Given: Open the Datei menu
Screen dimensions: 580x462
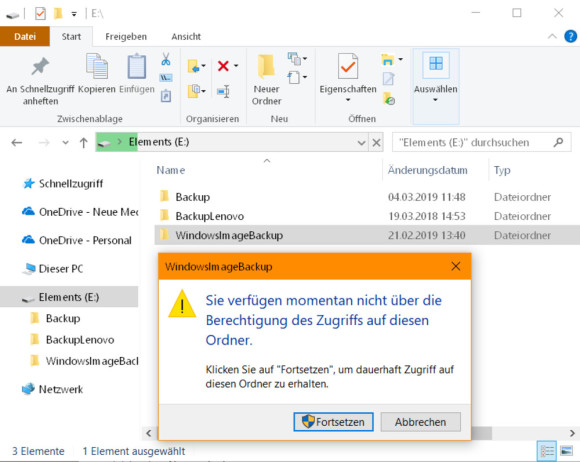Looking at the screenshot, I should click(25, 36).
